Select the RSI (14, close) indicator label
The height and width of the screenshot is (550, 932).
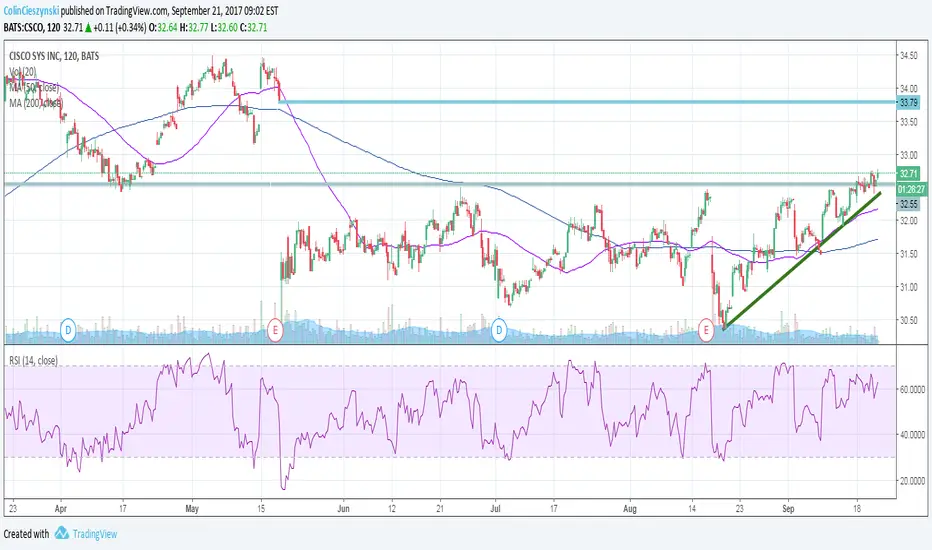point(33,360)
